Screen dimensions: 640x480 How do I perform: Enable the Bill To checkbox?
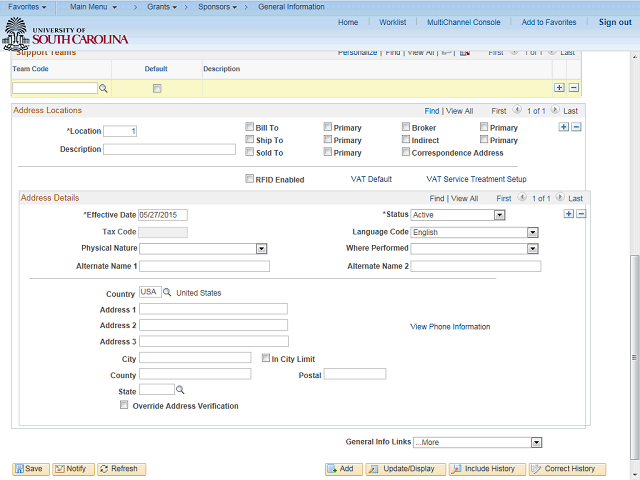coord(250,127)
